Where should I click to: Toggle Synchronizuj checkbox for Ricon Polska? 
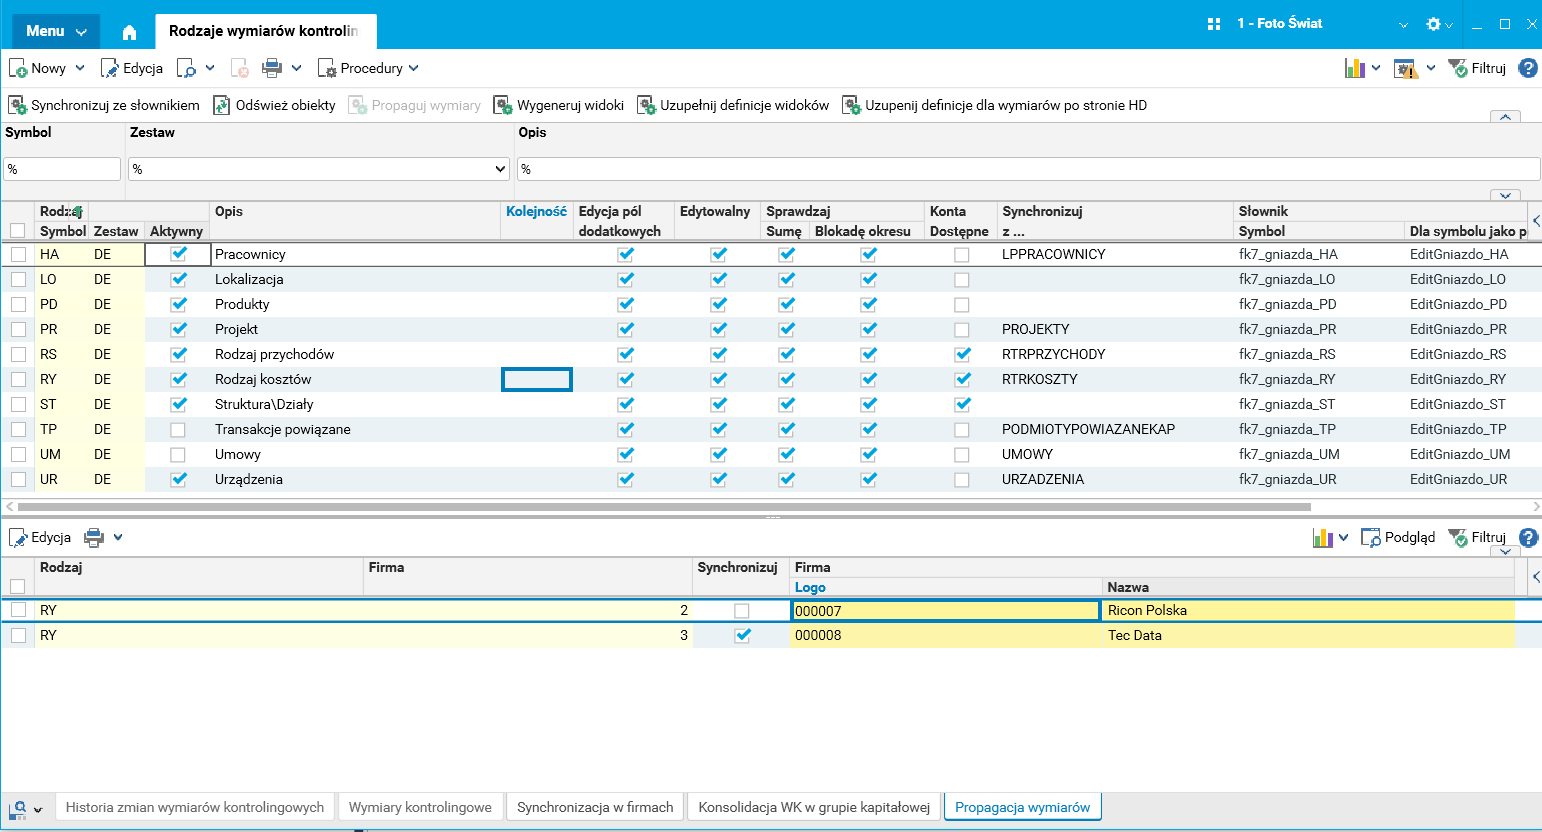point(741,610)
